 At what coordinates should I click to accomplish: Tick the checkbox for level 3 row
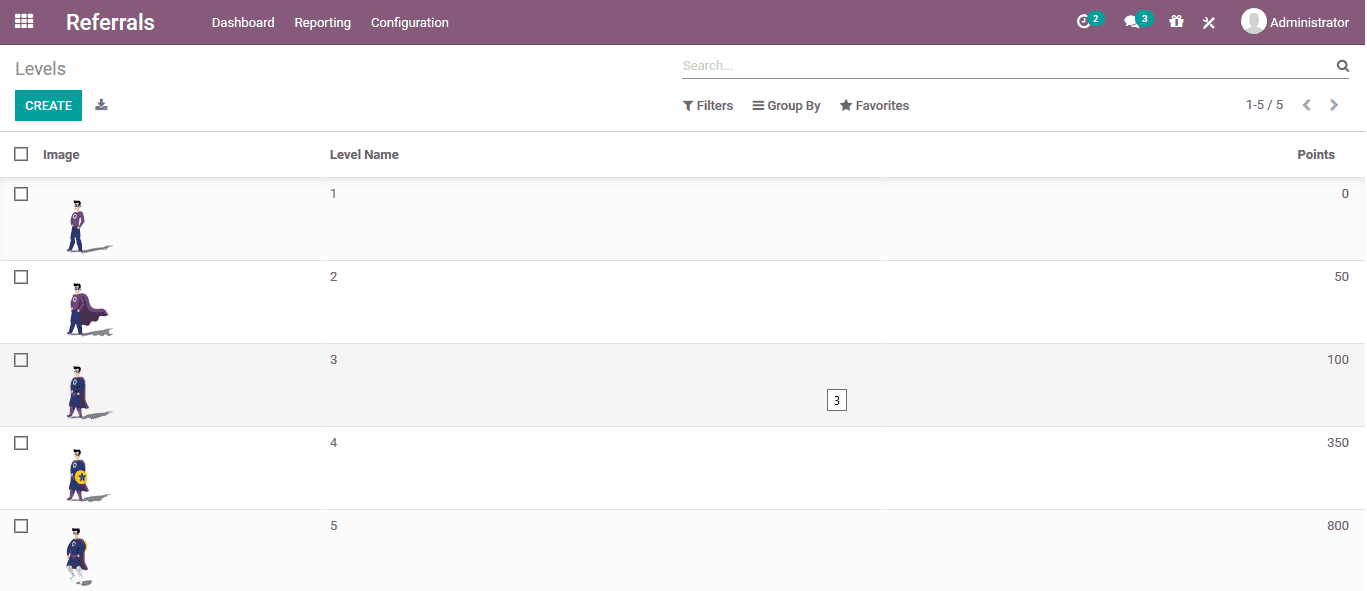[21, 360]
